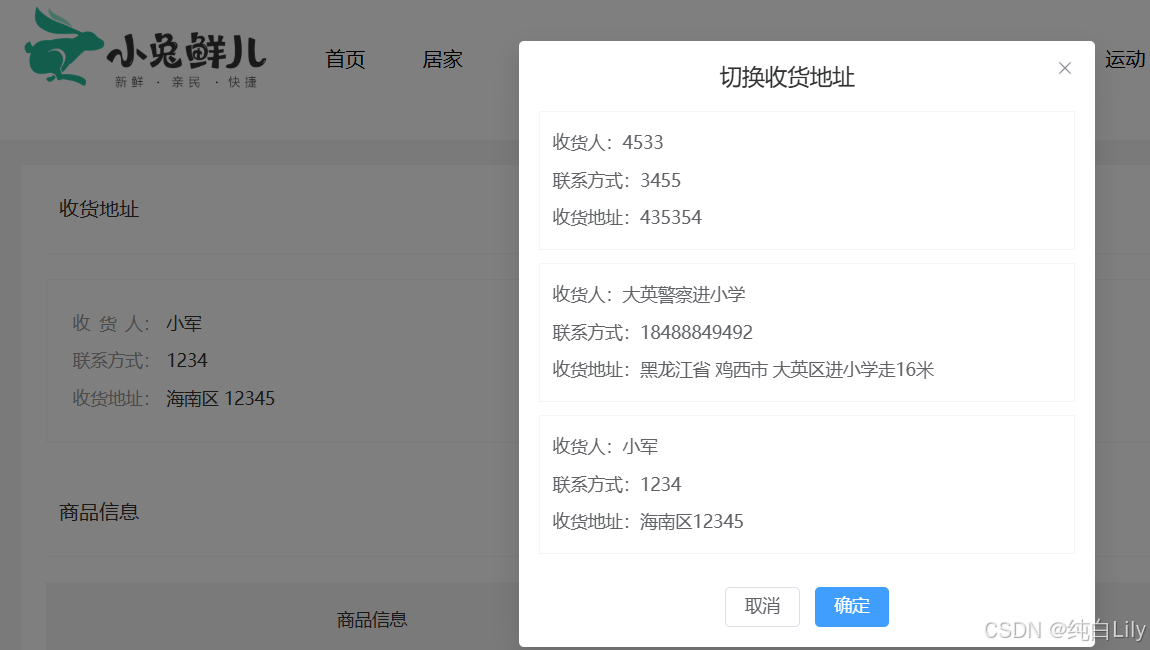Select 大英警察进小学 address card
This screenshot has height=650, width=1150.
click(x=806, y=332)
